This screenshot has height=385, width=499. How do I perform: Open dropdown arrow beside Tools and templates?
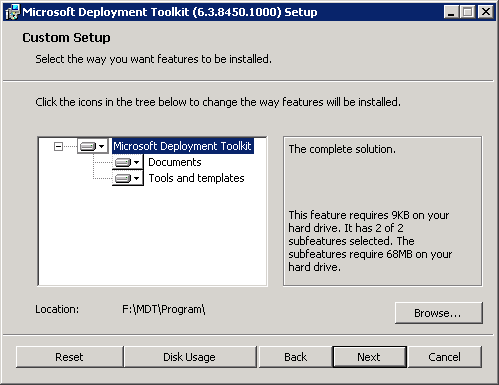(x=137, y=178)
